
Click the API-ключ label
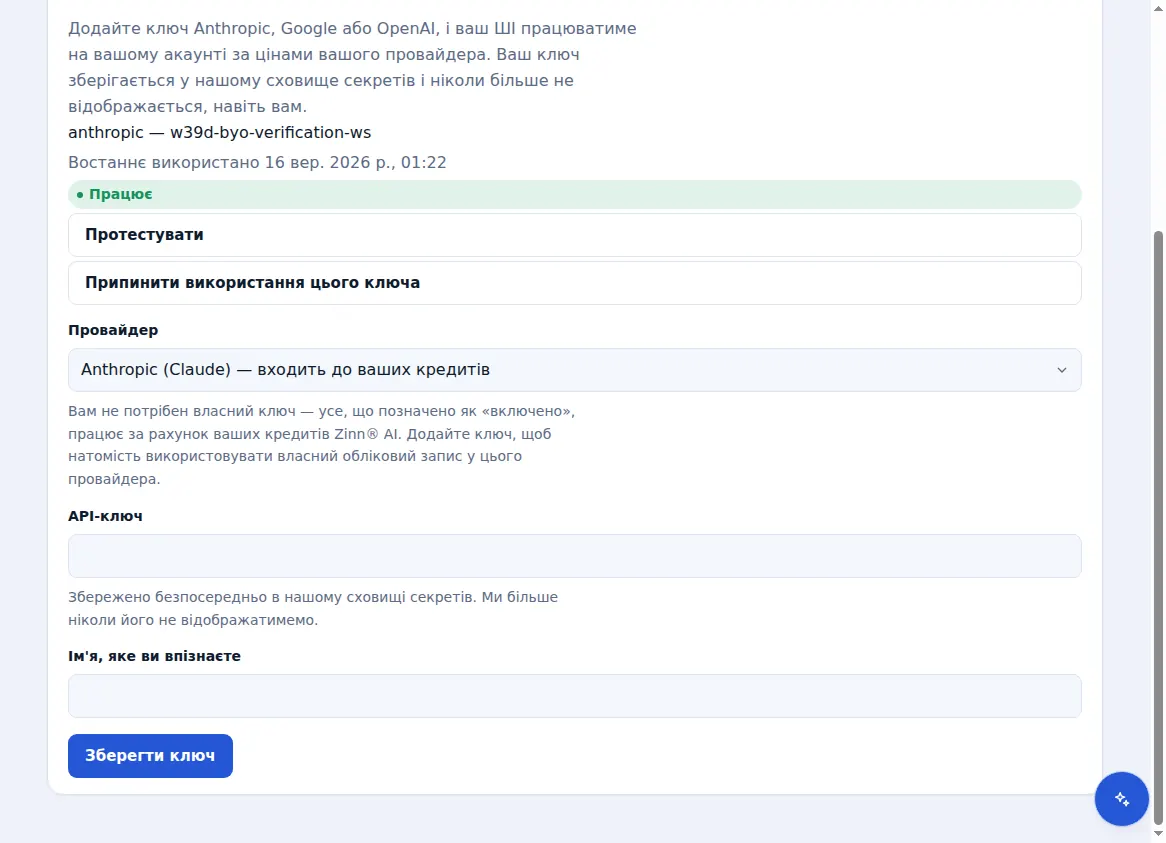pos(105,516)
